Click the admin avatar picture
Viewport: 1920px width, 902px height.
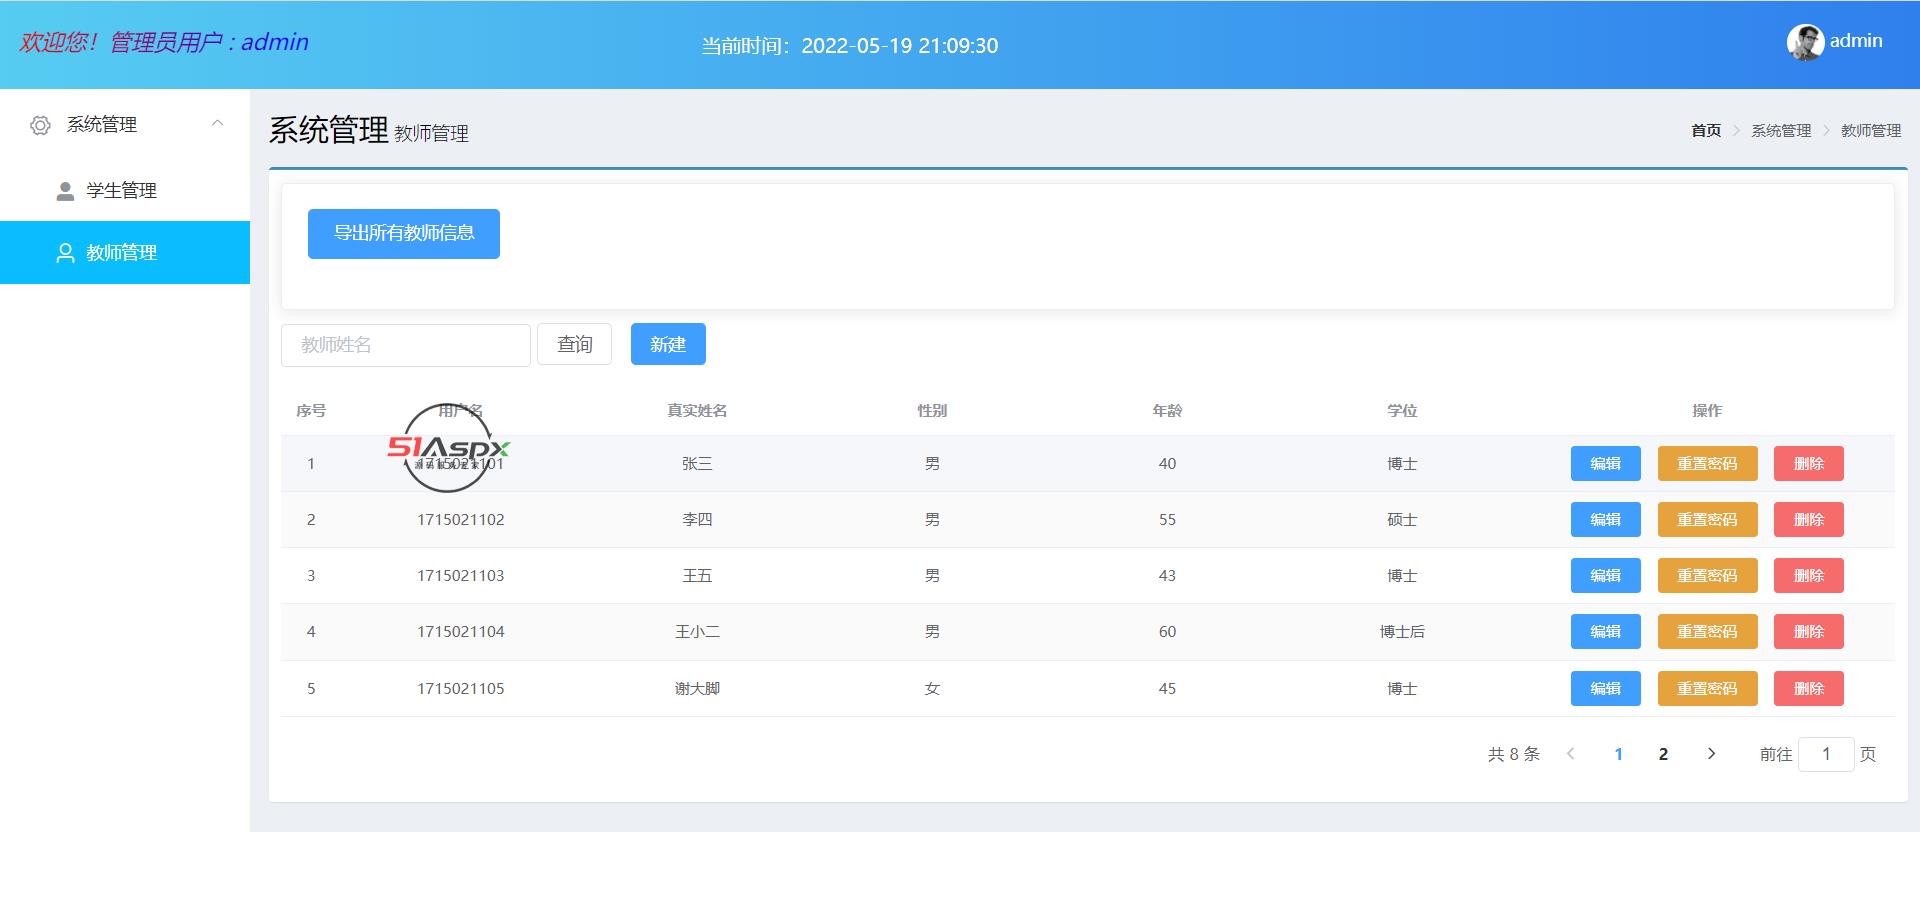1805,42
